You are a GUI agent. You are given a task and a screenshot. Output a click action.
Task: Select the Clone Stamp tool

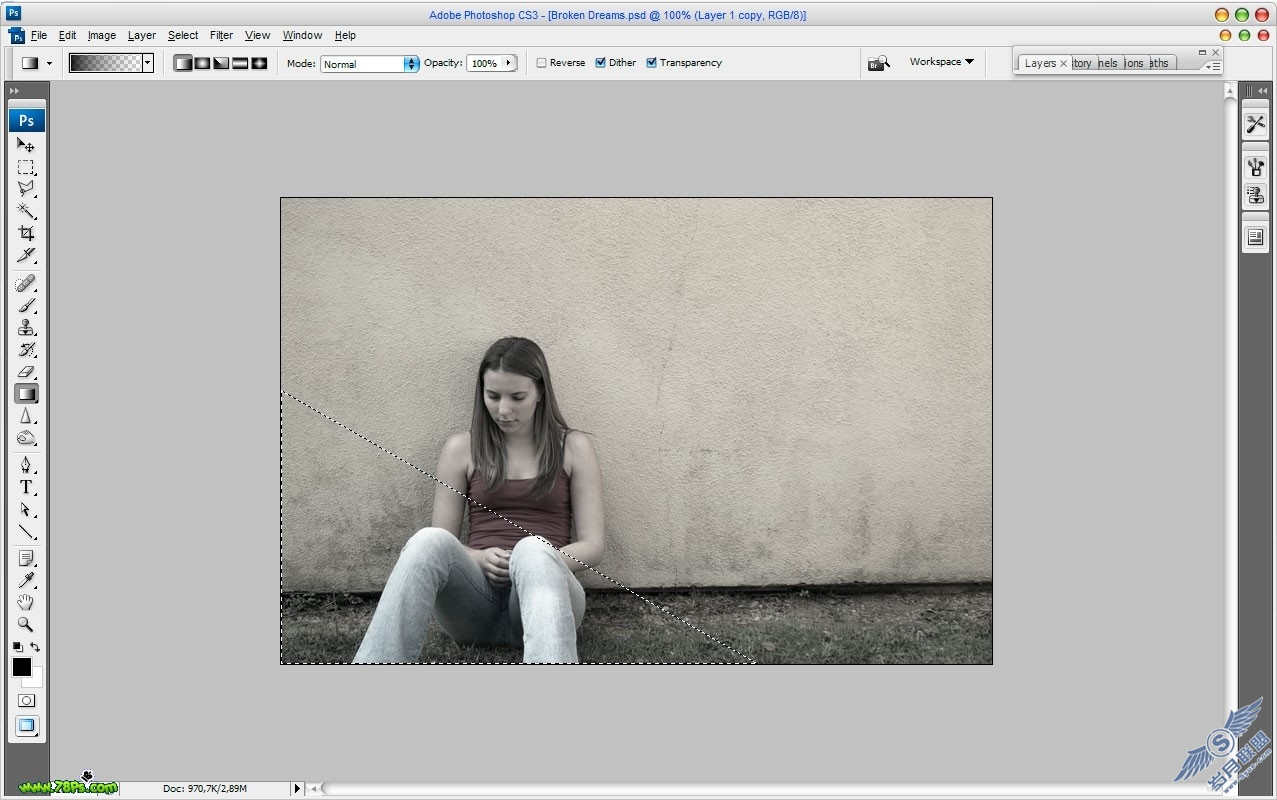26,328
